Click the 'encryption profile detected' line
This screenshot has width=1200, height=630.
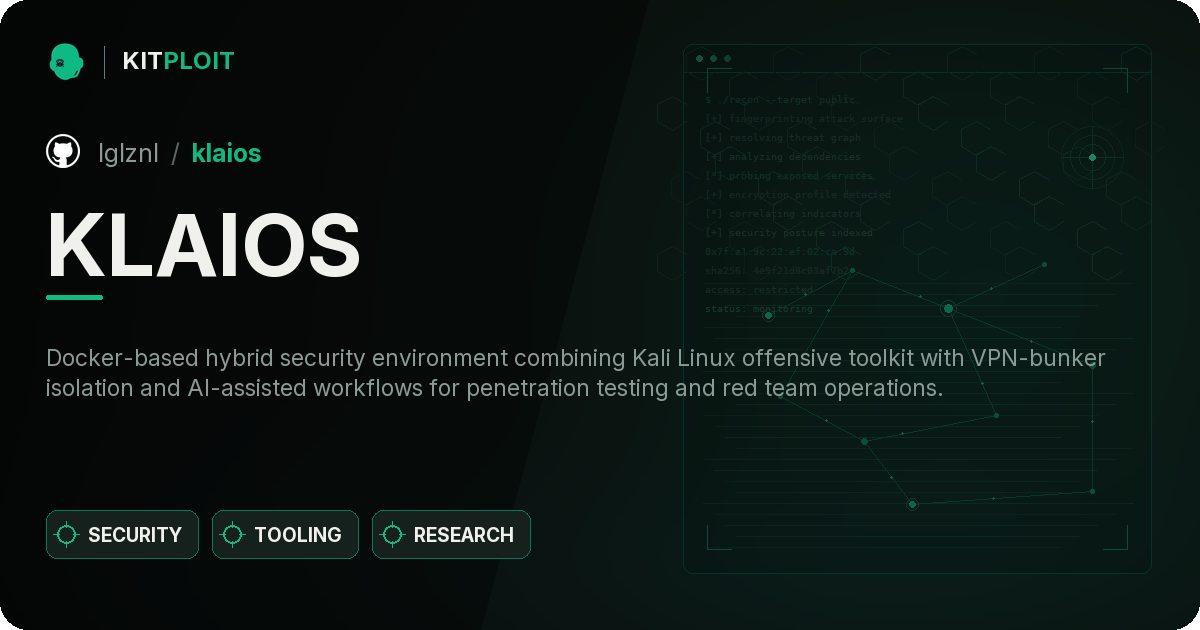click(797, 195)
